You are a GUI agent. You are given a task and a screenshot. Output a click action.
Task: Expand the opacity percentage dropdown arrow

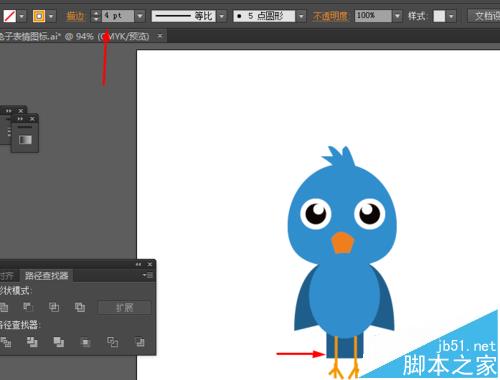pyautogui.click(x=397, y=16)
